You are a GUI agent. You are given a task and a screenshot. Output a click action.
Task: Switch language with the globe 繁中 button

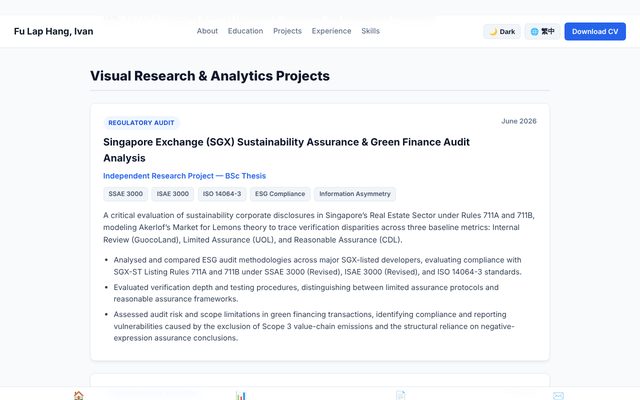[542, 31]
